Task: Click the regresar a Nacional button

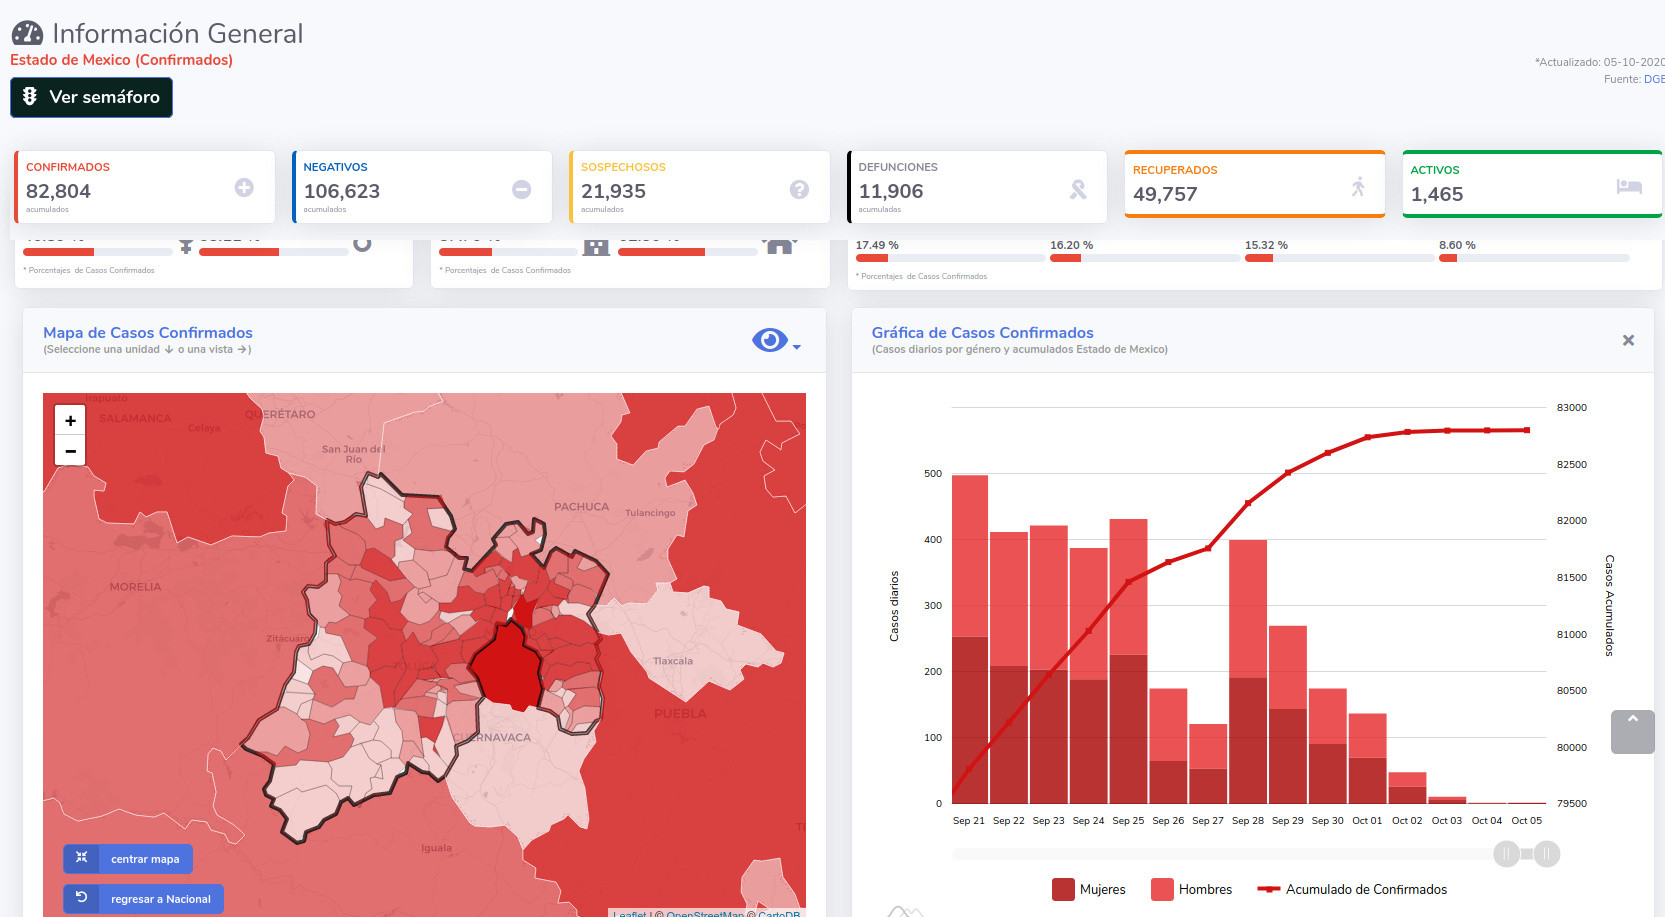Action: point(143,899)
